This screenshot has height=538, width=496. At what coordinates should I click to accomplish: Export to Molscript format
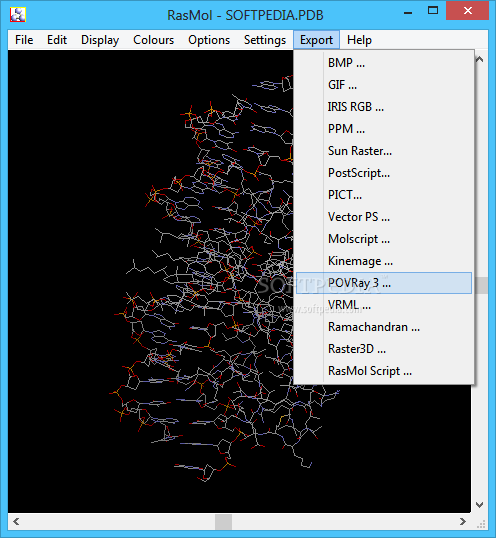point(384,239)
